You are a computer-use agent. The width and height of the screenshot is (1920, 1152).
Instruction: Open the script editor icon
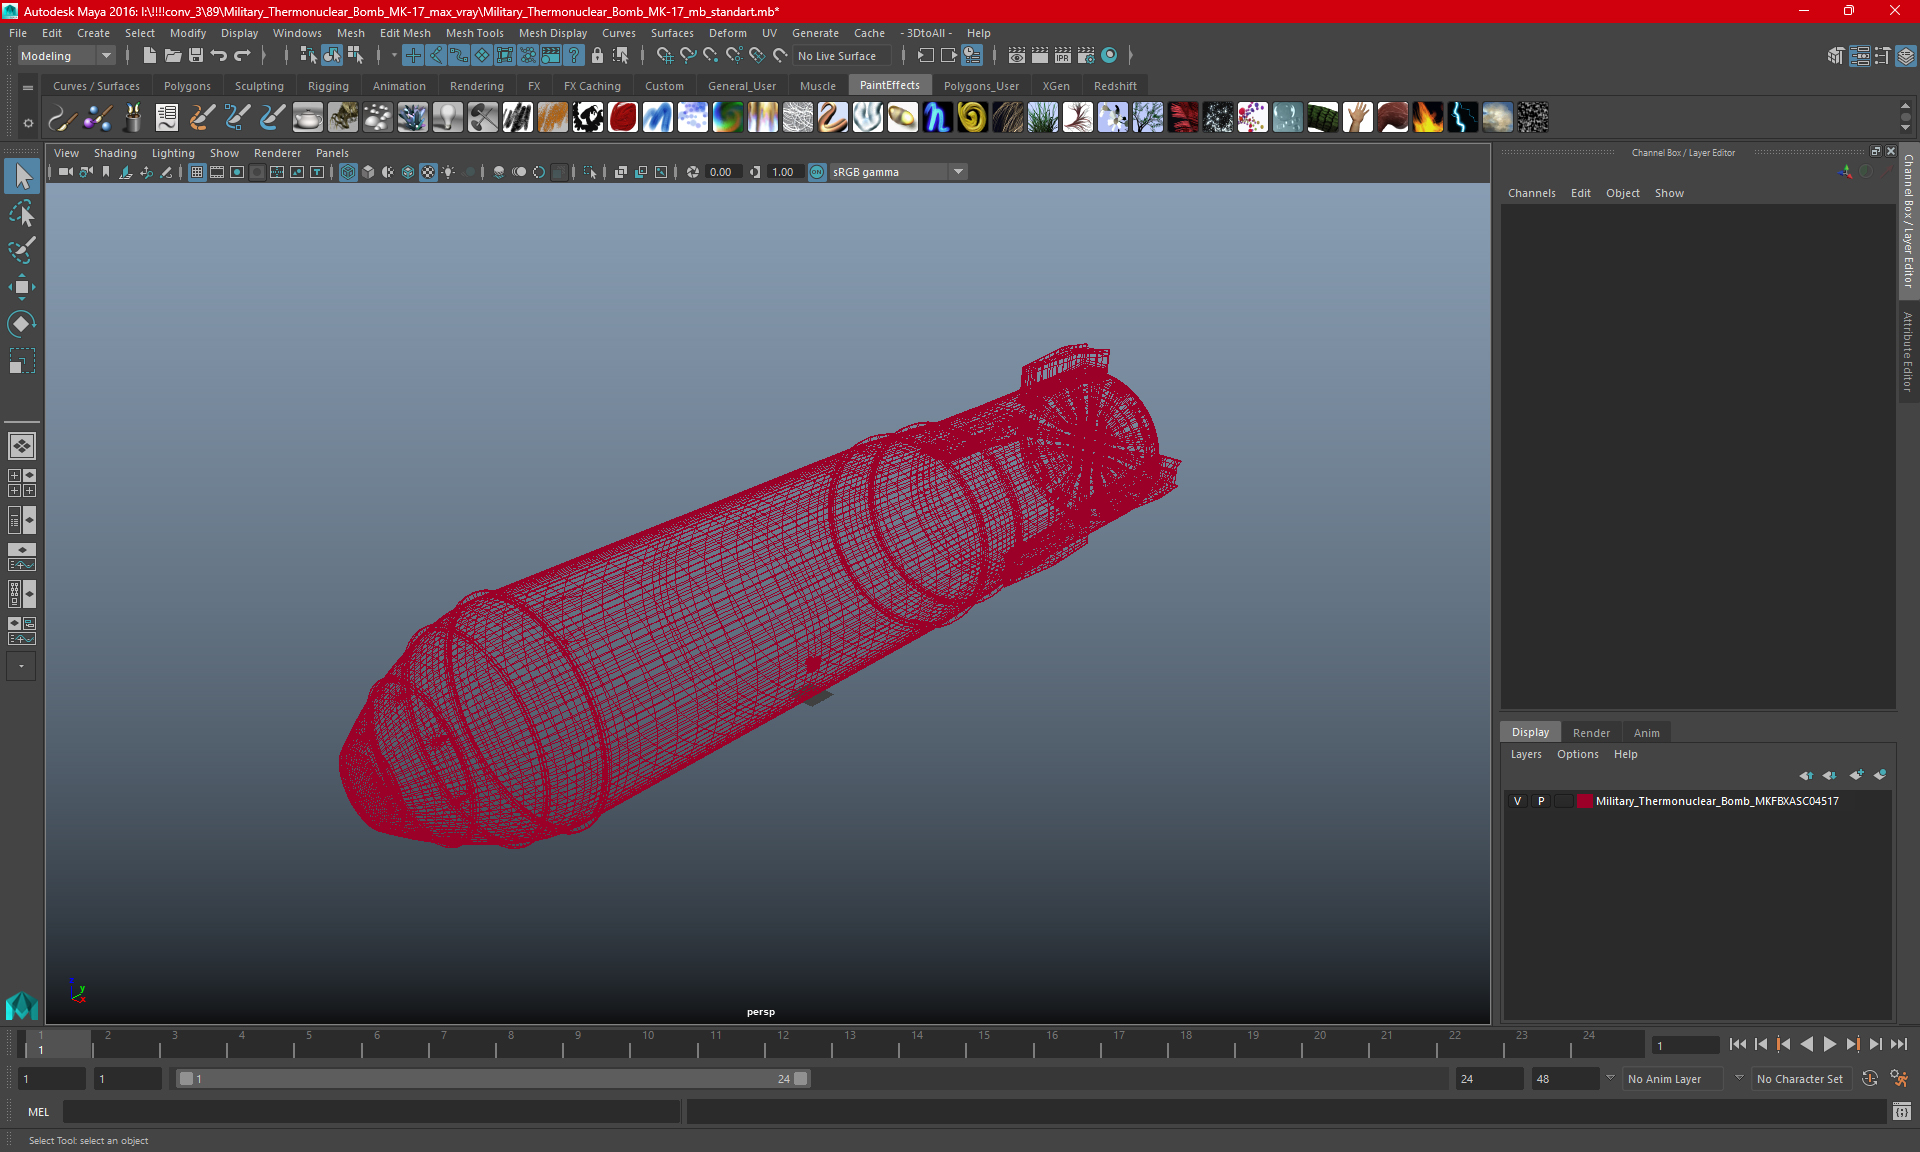1901,1111
